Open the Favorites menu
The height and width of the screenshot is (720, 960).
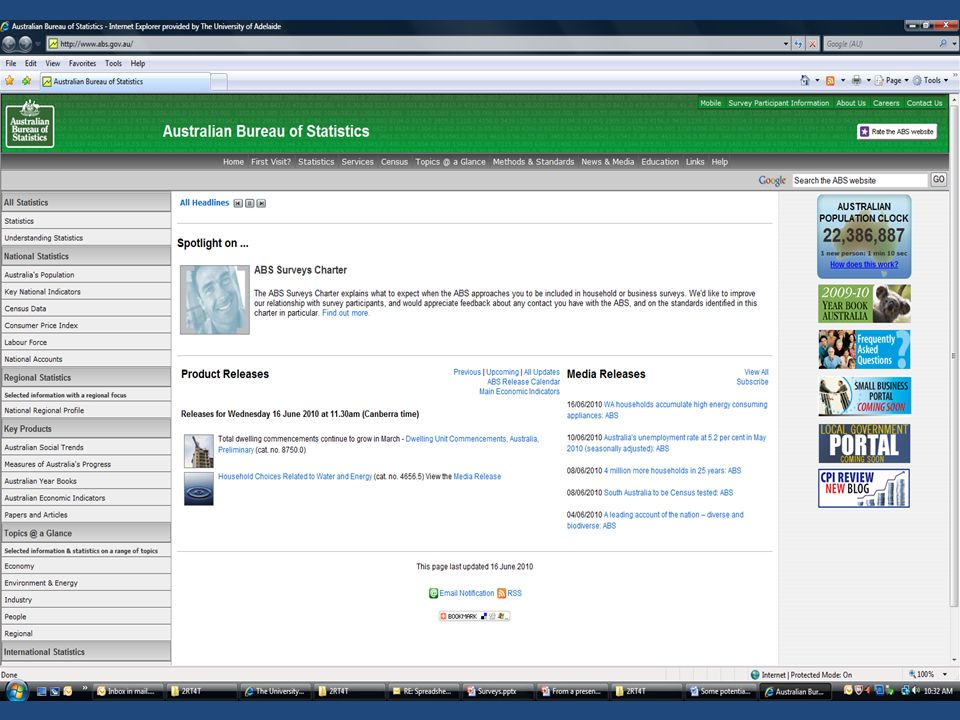pyautogui.click(x=82, y=63)
